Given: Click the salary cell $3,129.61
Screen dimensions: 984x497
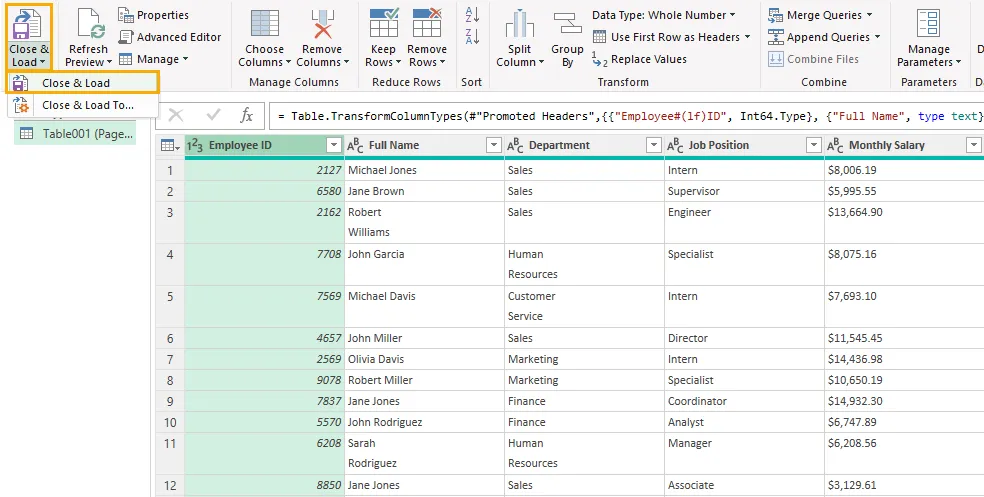Looking at the screenshot, I should click(x=904, y=486).
